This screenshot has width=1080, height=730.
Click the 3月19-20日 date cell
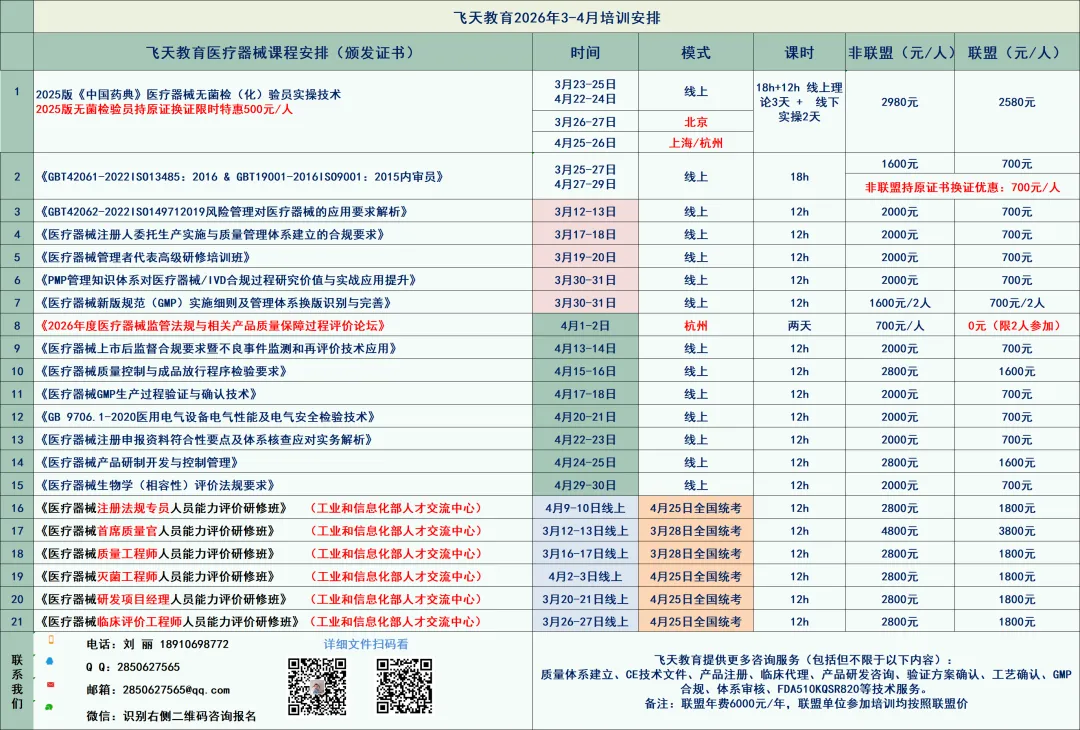[x=585, y=258]
